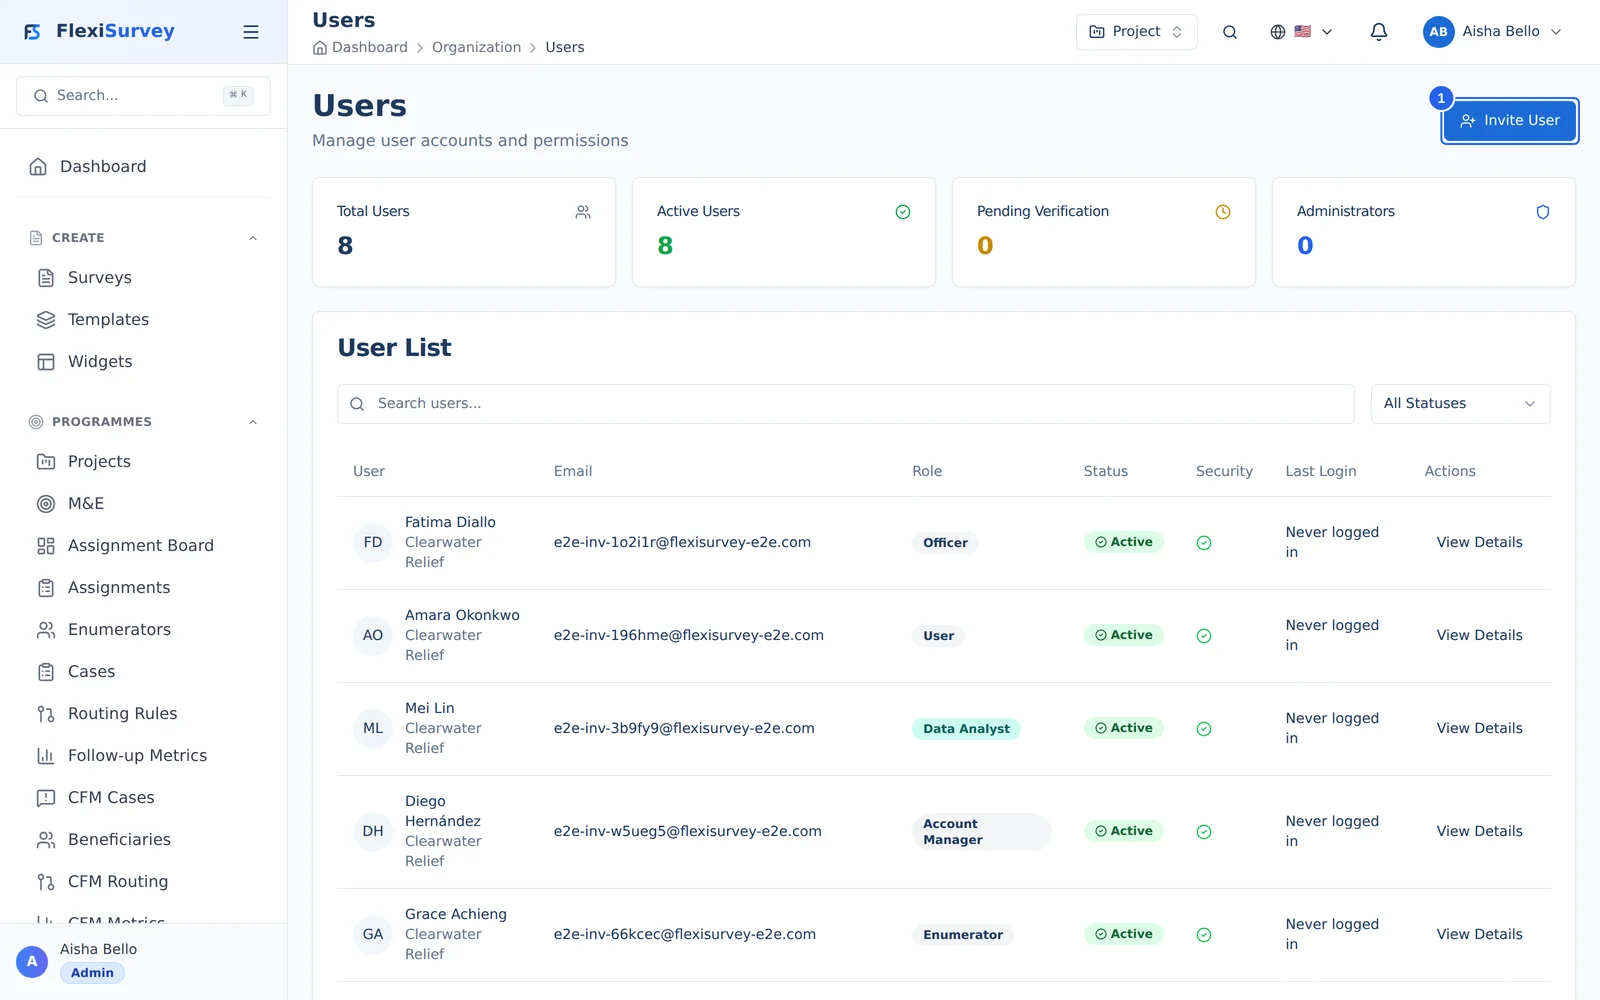1600x1000 pixels.
Task: Click the Templates layers icon in the sidebar
Action: [x=46, y=320]
